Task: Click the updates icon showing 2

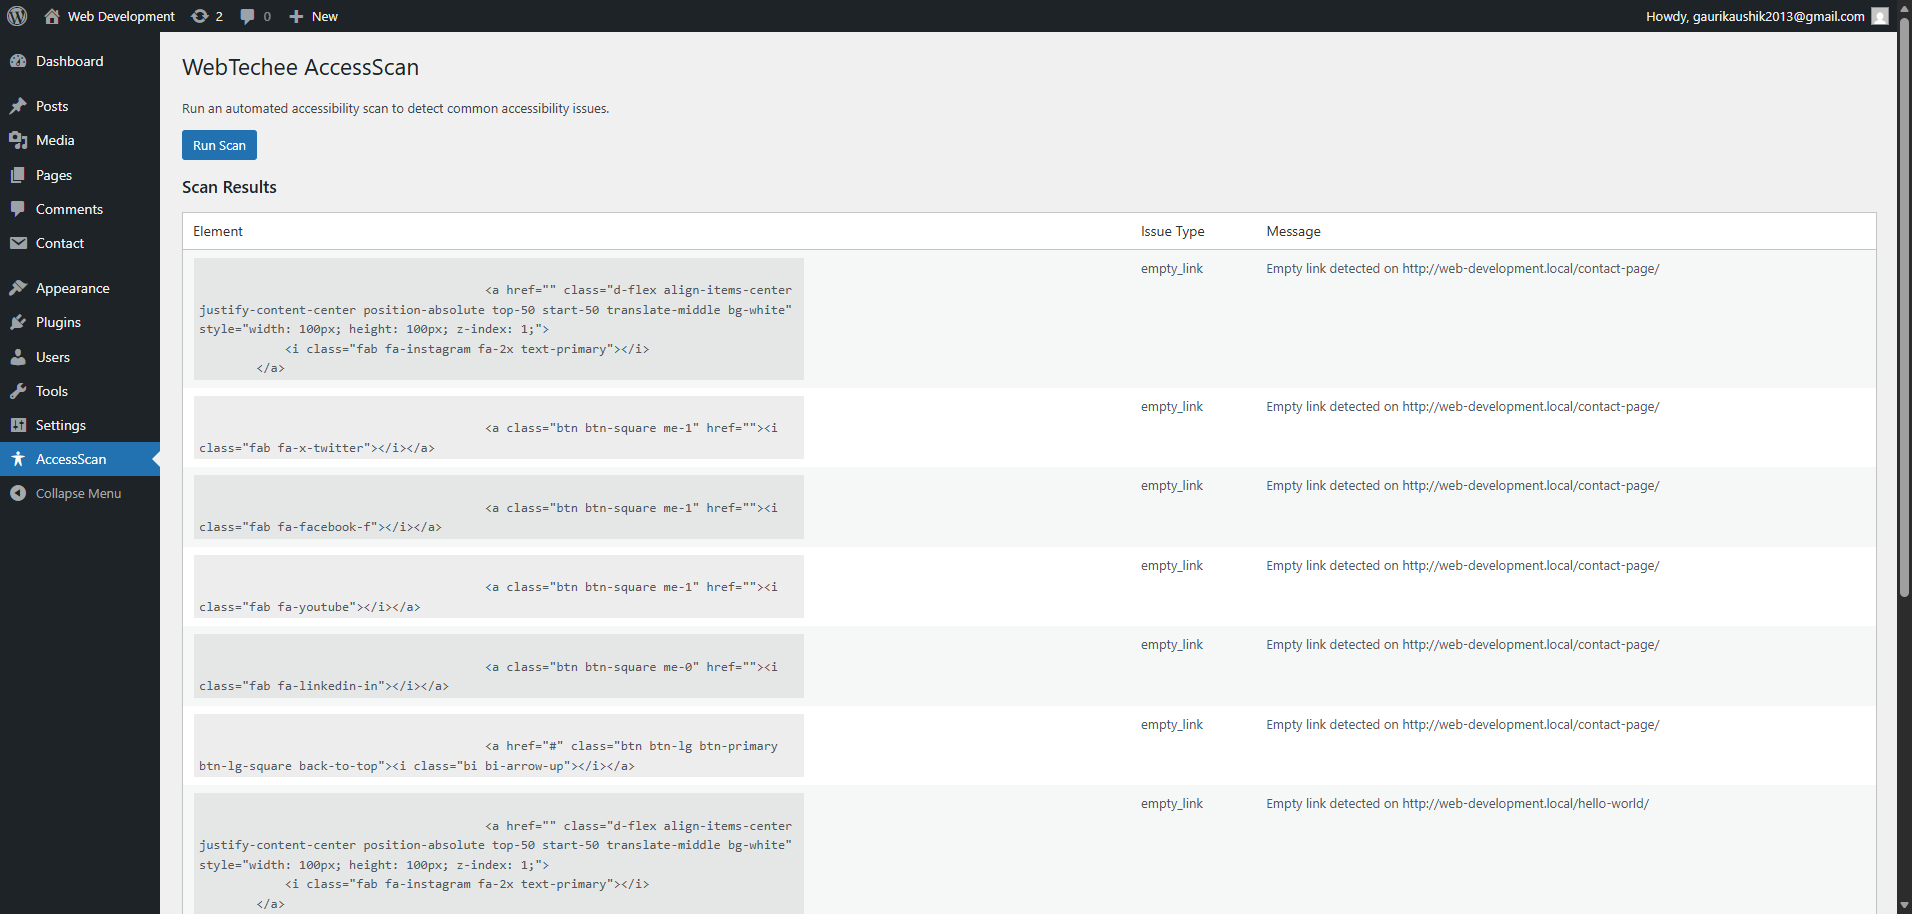Action: (x=200, y=16)
